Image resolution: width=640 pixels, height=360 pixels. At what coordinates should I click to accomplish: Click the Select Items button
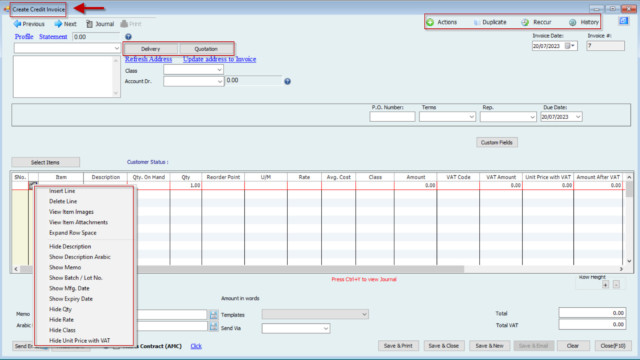click(45, 162)
